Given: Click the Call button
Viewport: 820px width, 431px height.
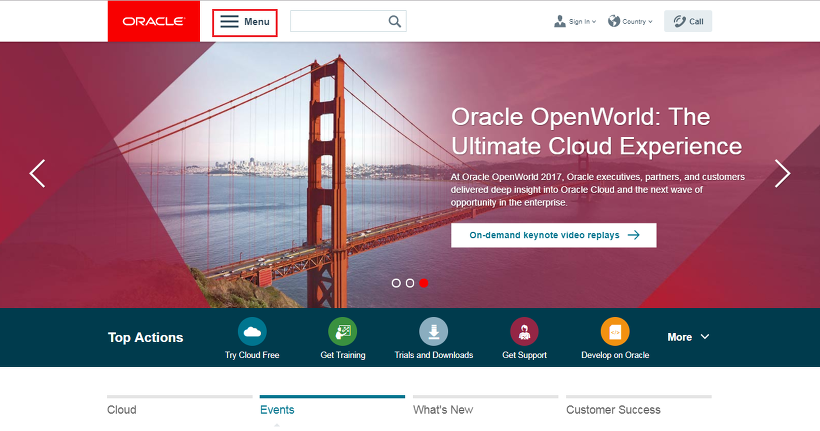Looking at the screenshot, I should pos(688,21).
